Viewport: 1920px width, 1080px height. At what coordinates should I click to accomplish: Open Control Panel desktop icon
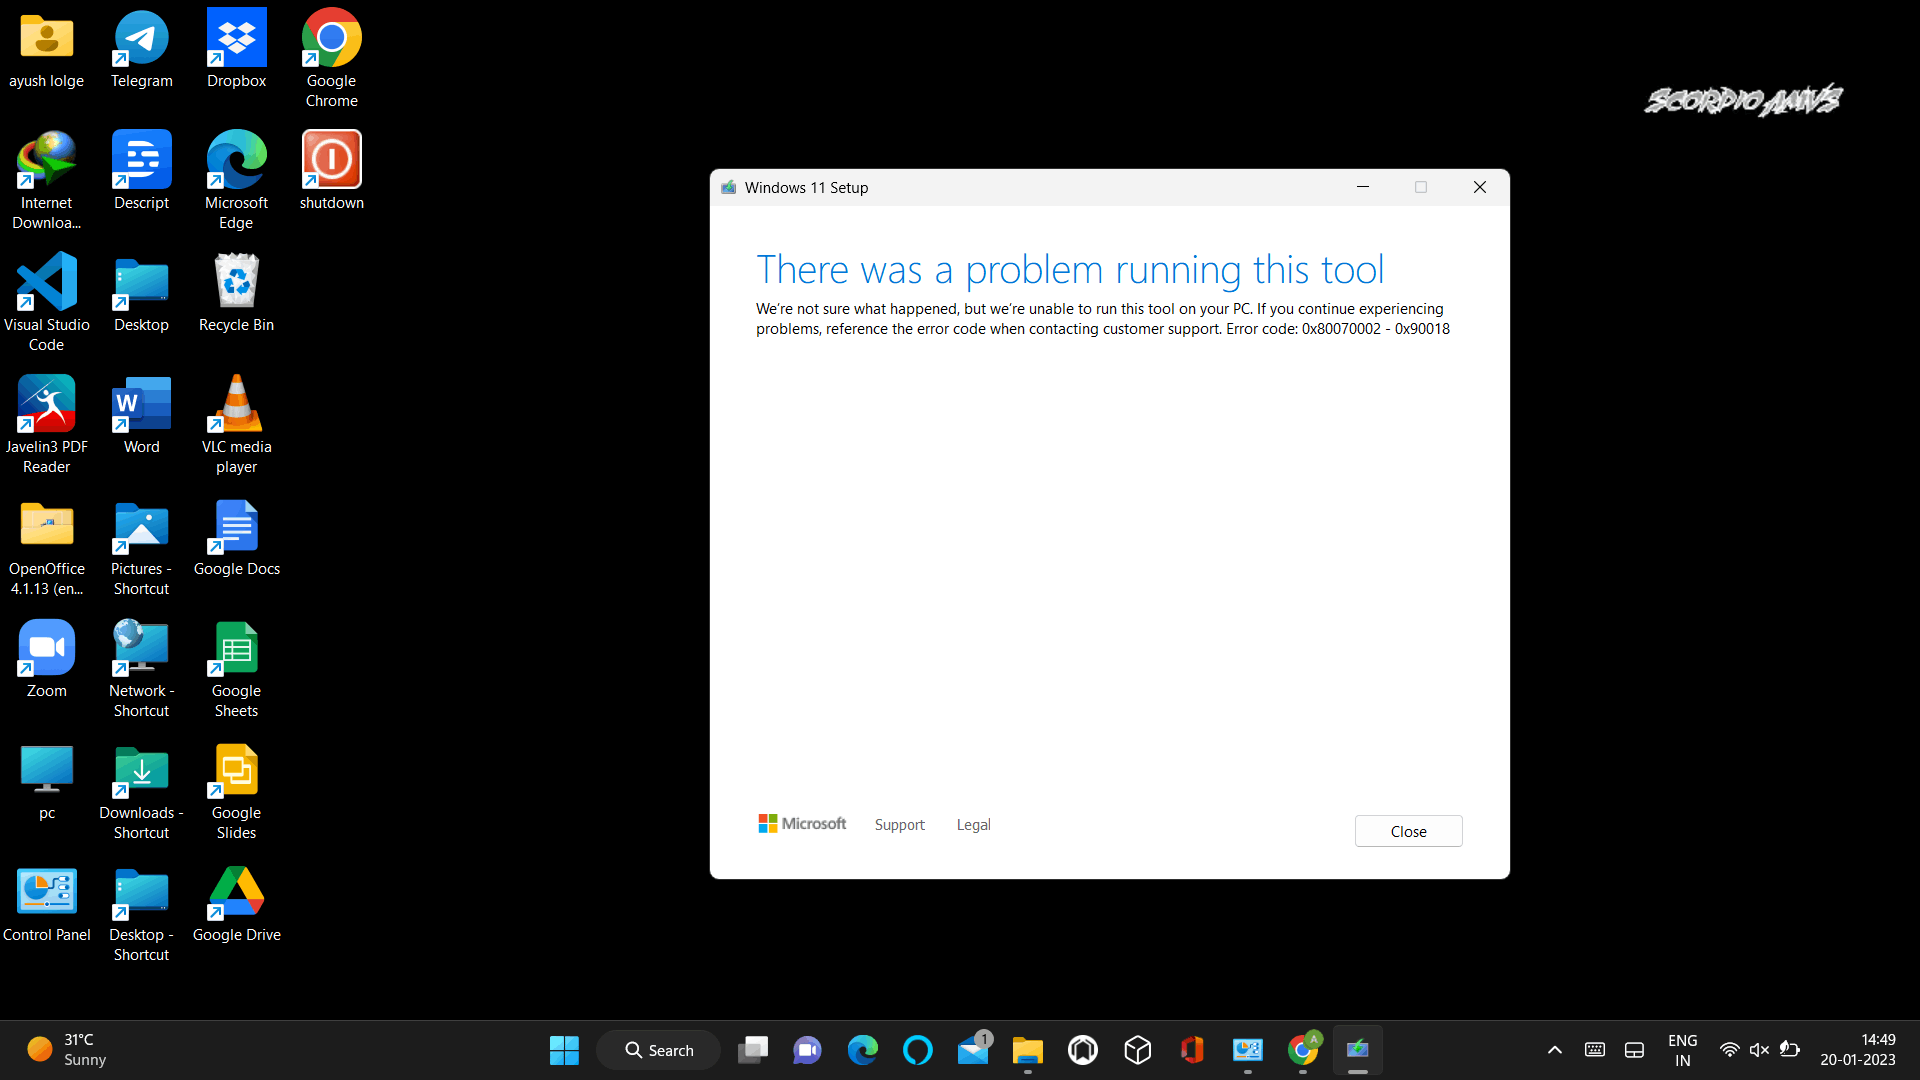tap(46, 893)
